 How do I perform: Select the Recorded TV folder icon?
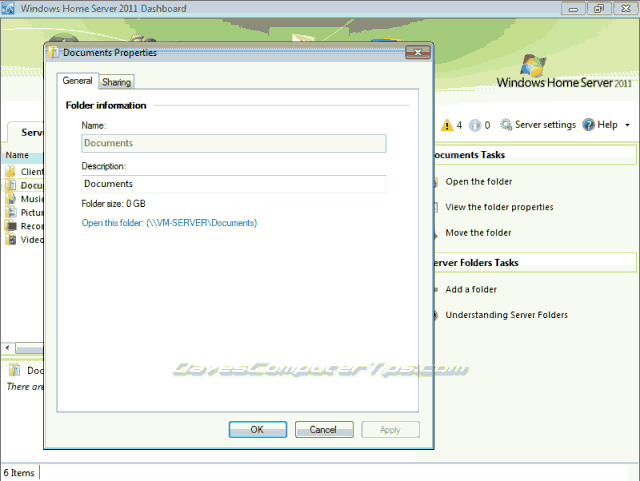11,226
